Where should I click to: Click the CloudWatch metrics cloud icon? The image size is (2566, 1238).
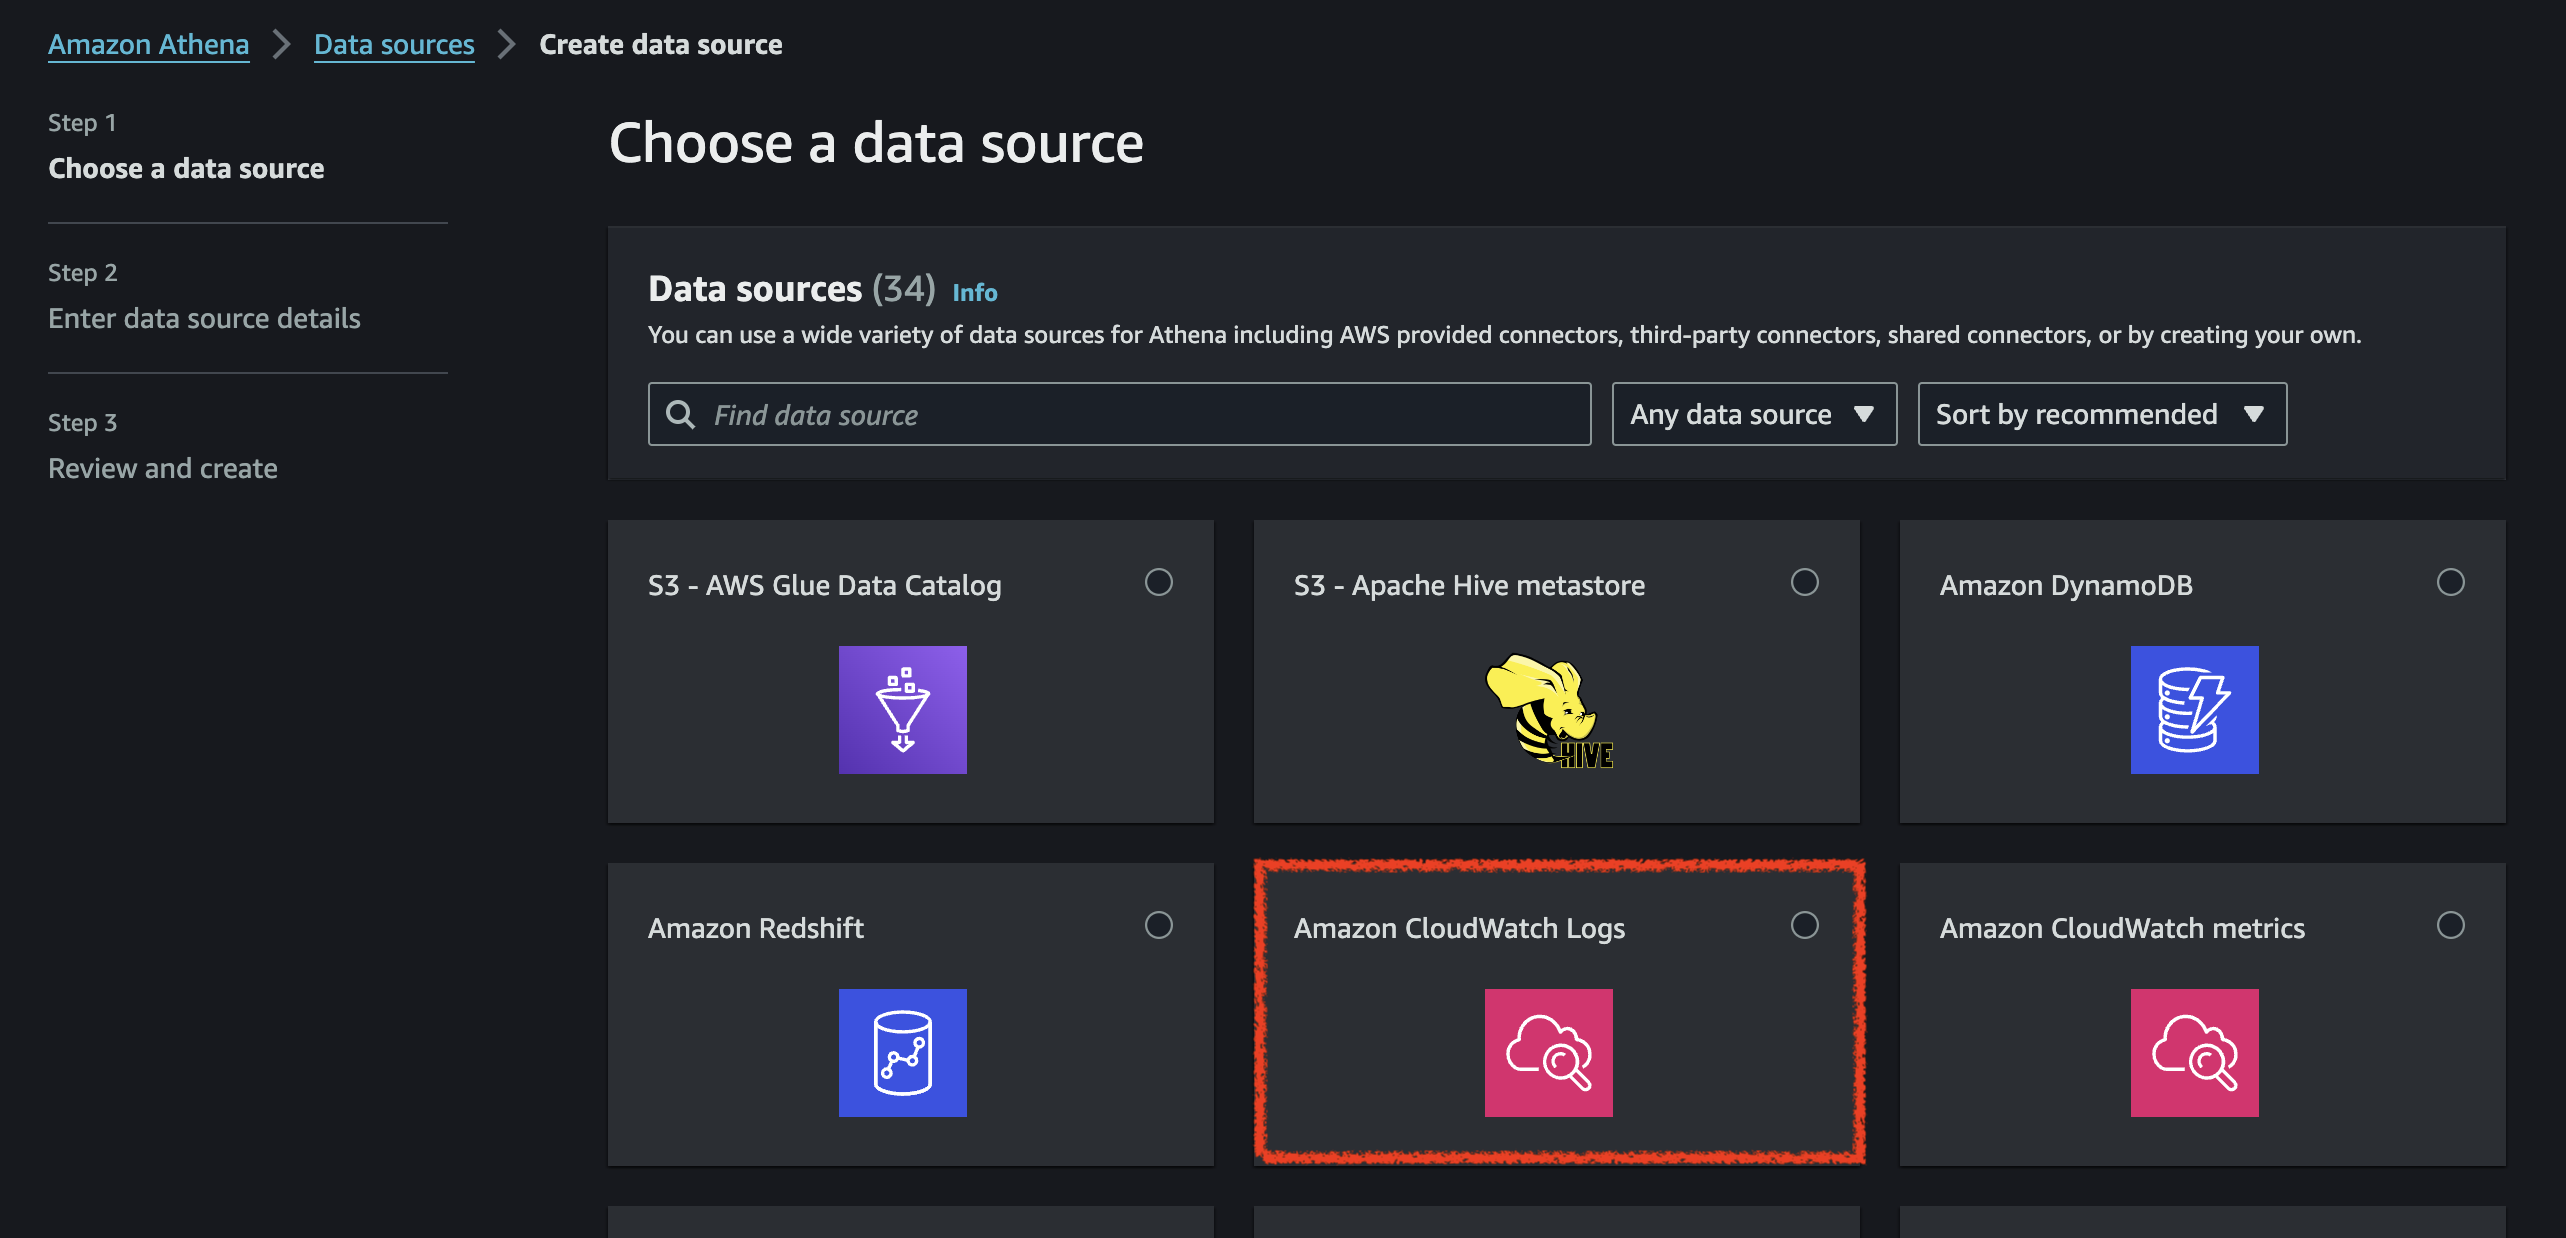click(x=2194, y=1053)
